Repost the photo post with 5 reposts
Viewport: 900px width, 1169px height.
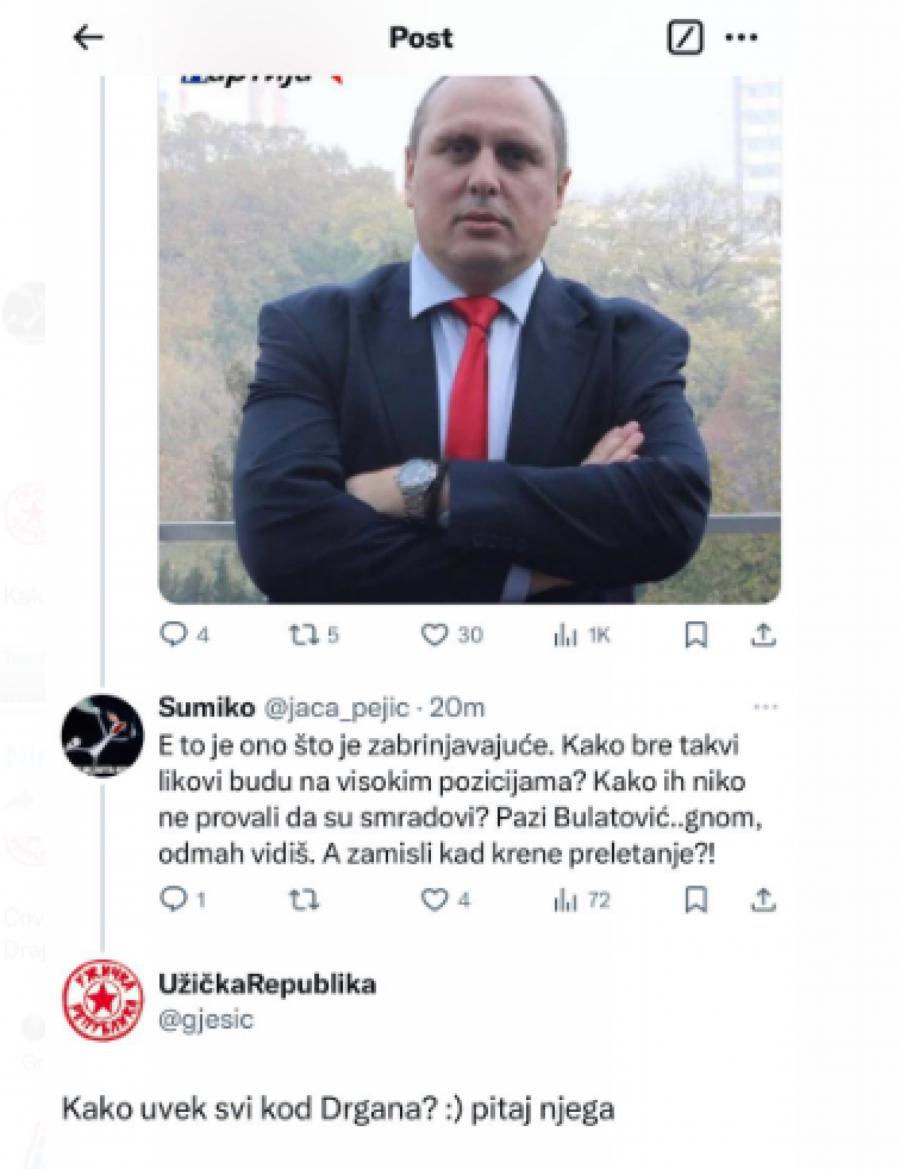314,635
